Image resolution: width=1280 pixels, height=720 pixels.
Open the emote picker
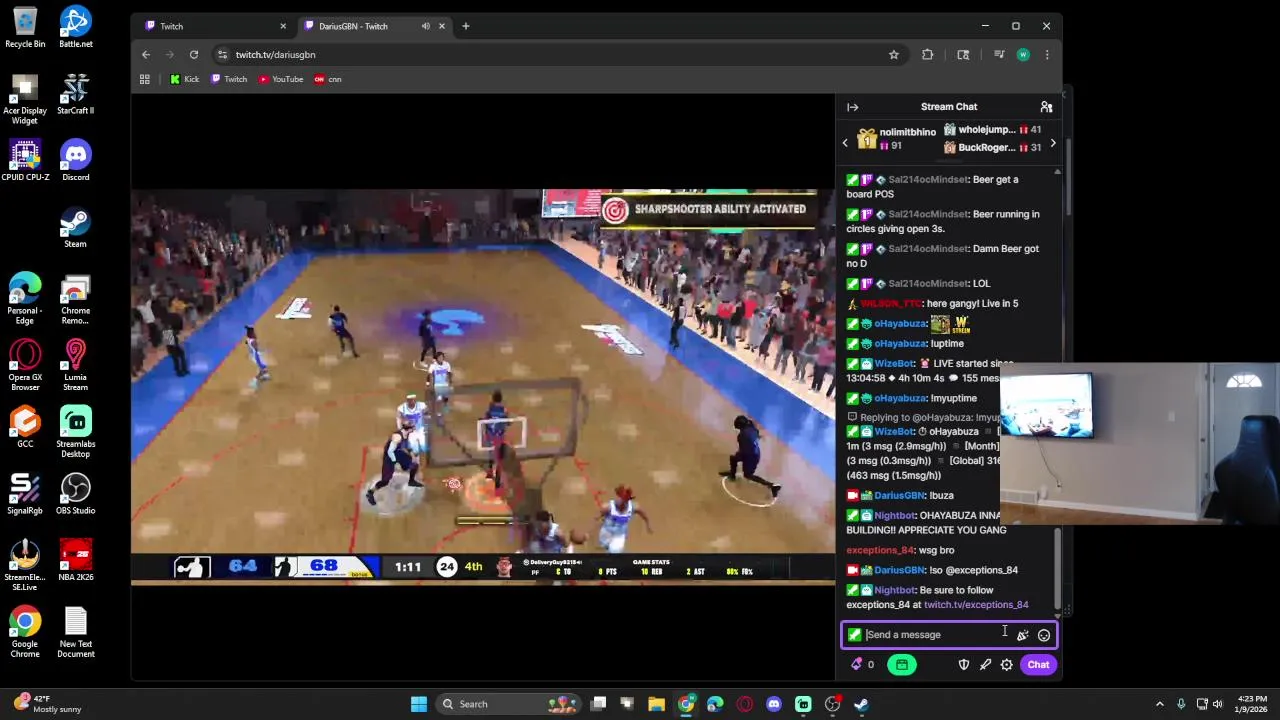pyautogui.click(x=1043, y=635)
